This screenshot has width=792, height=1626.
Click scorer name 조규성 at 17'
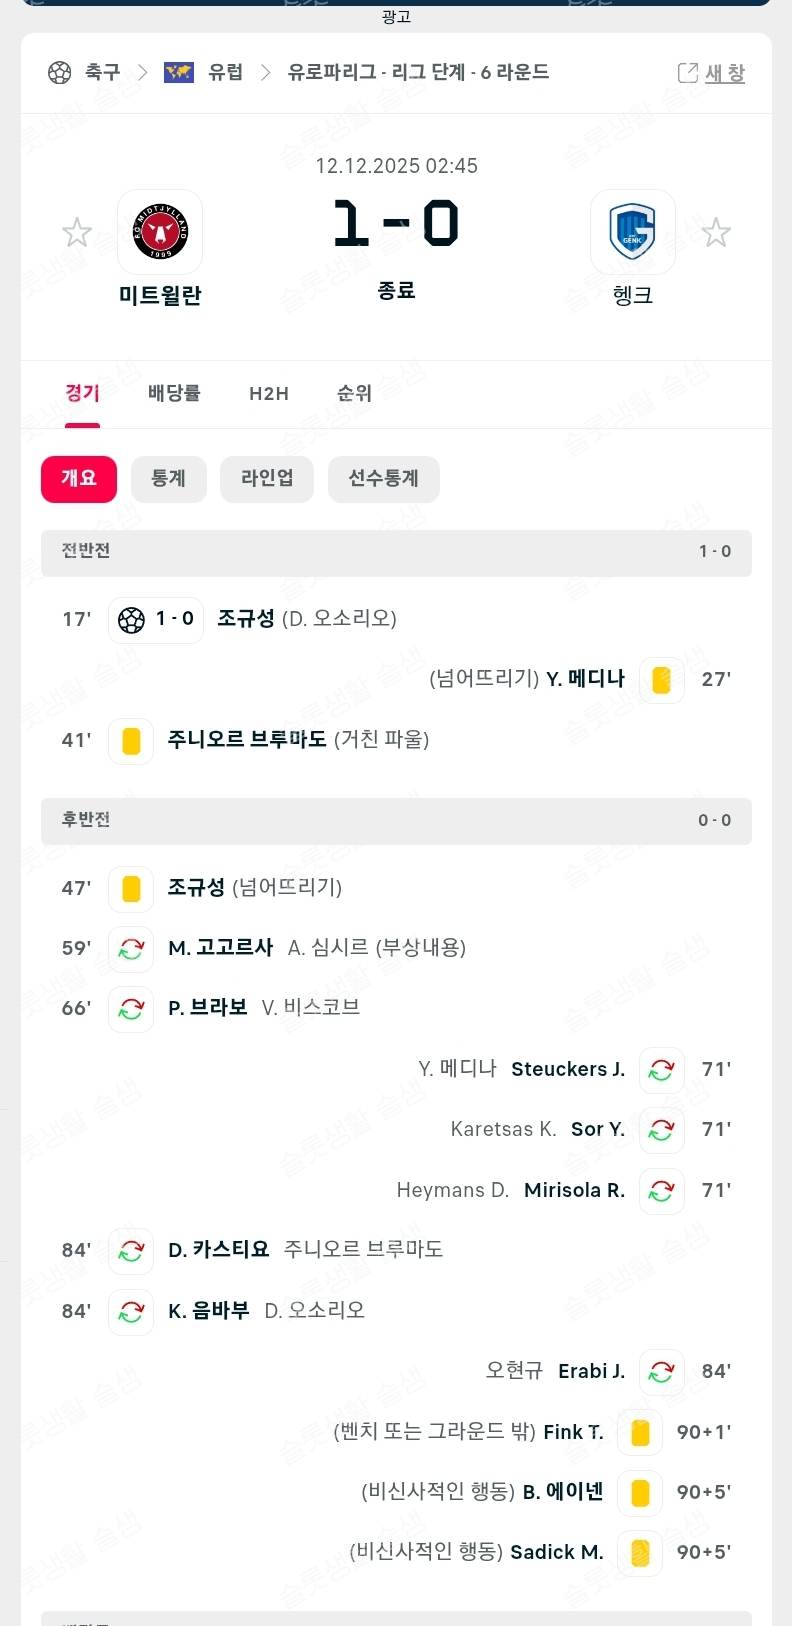(246, 619)
